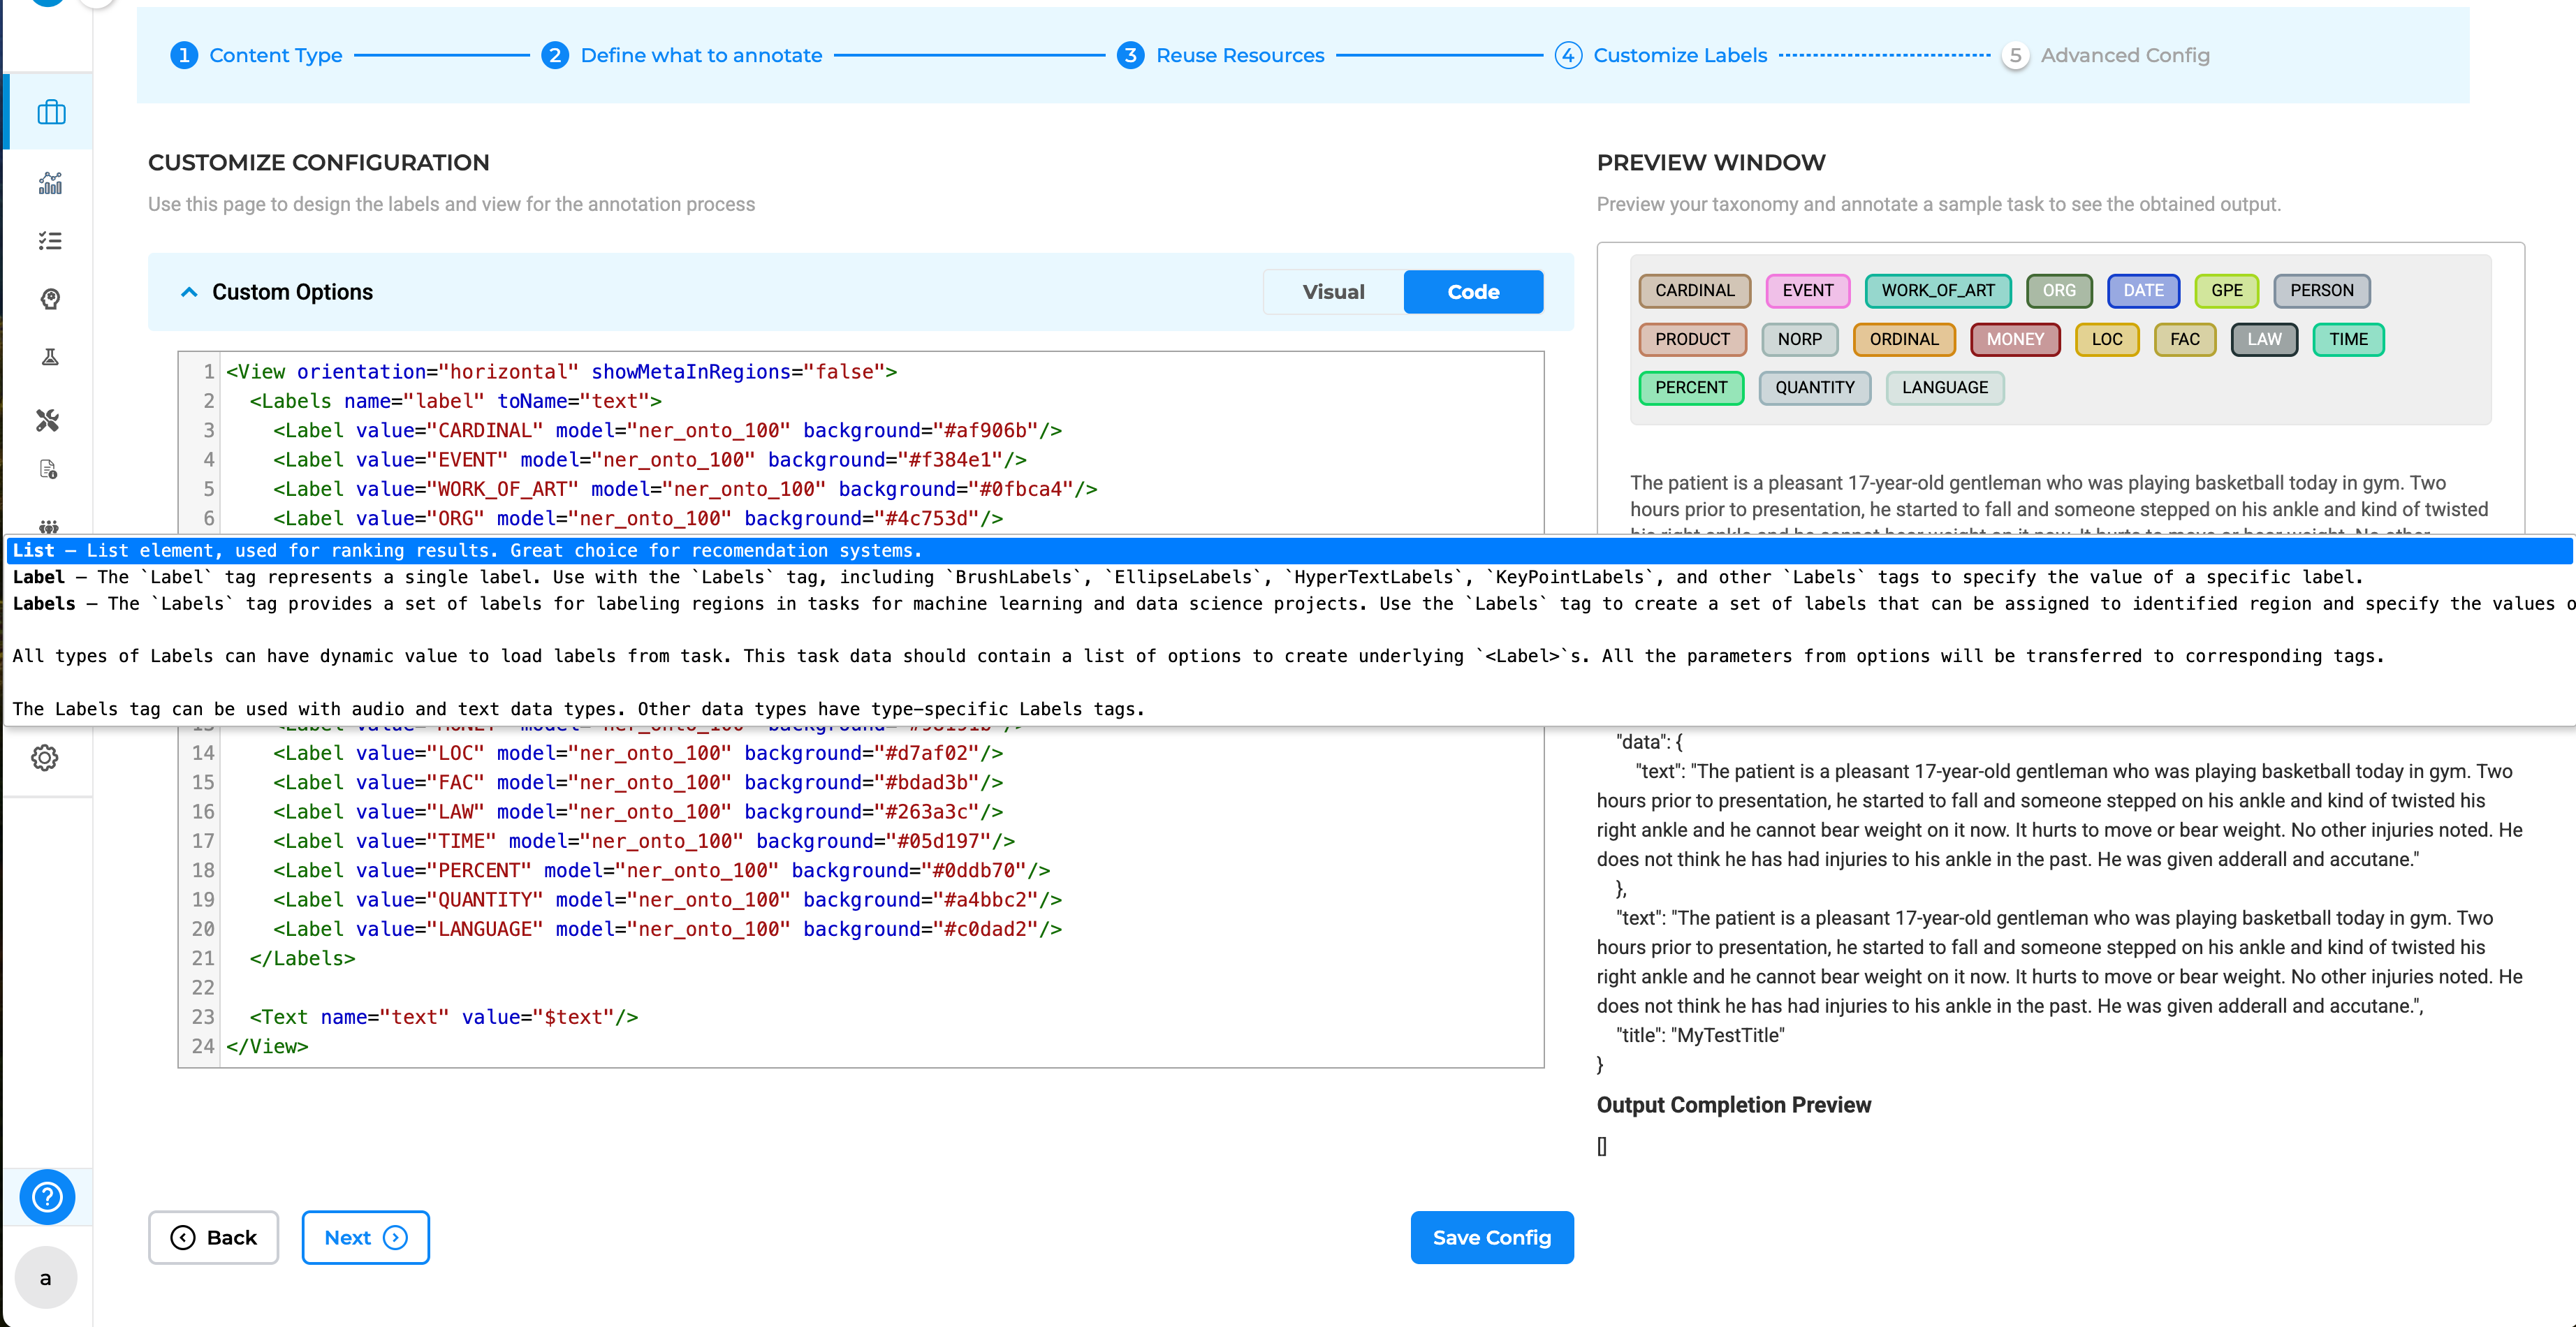Switch to the Visual editor tab
Screen dimensions: 2576x1327
[x=1334, y=292]
